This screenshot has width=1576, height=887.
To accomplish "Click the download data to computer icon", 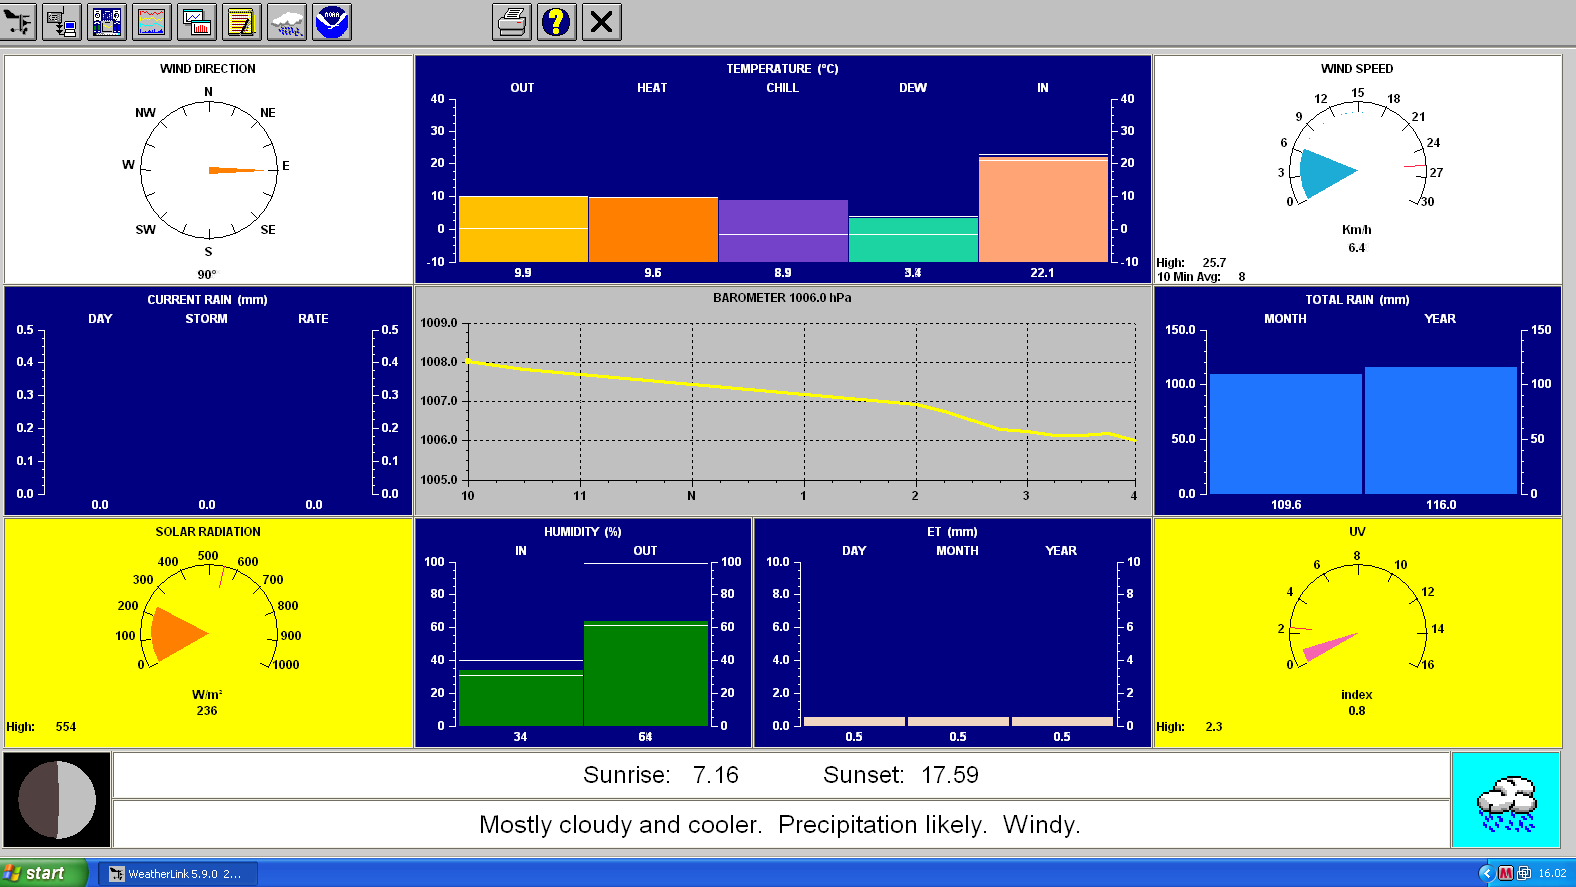I will click(62, 22).
